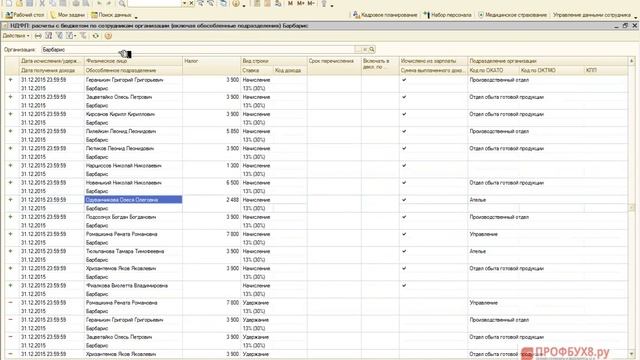The image size is (640, 360).
Task: Click the magnifier search icon in top toolbar
Action: point(122,4)
